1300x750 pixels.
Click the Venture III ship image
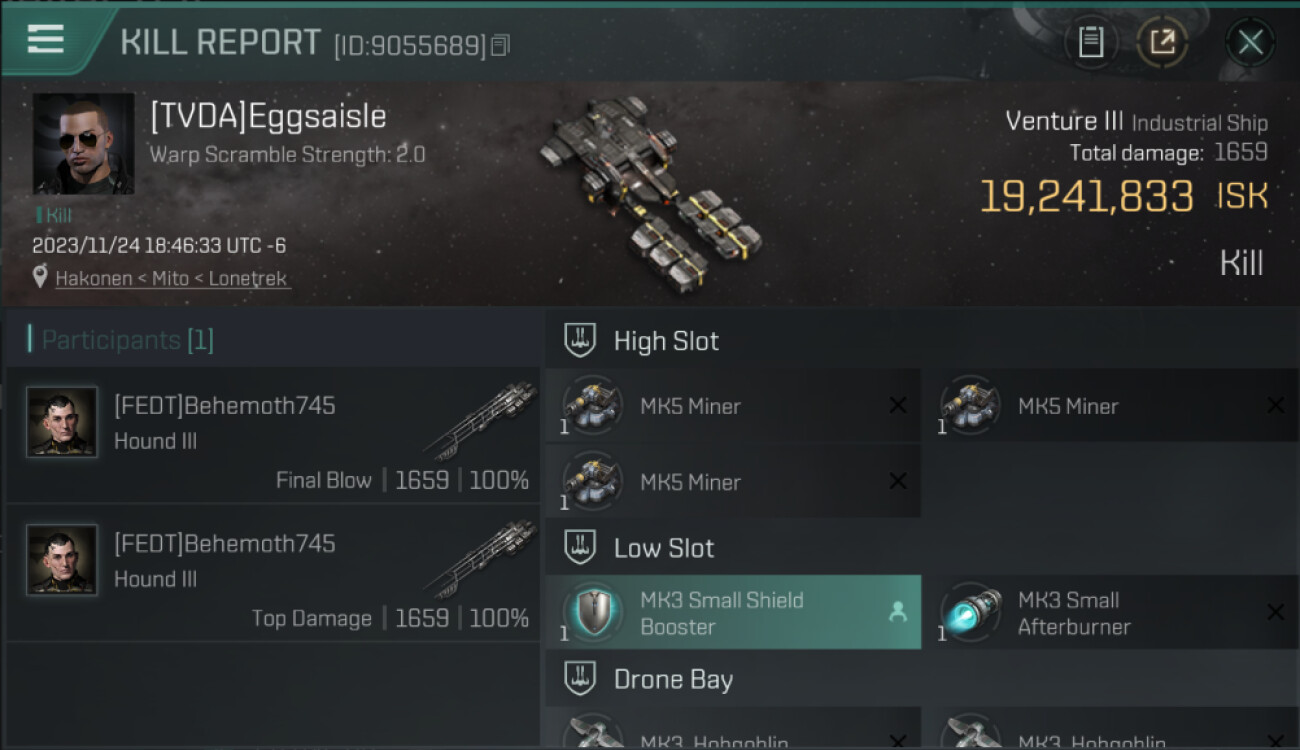point(650,190)
